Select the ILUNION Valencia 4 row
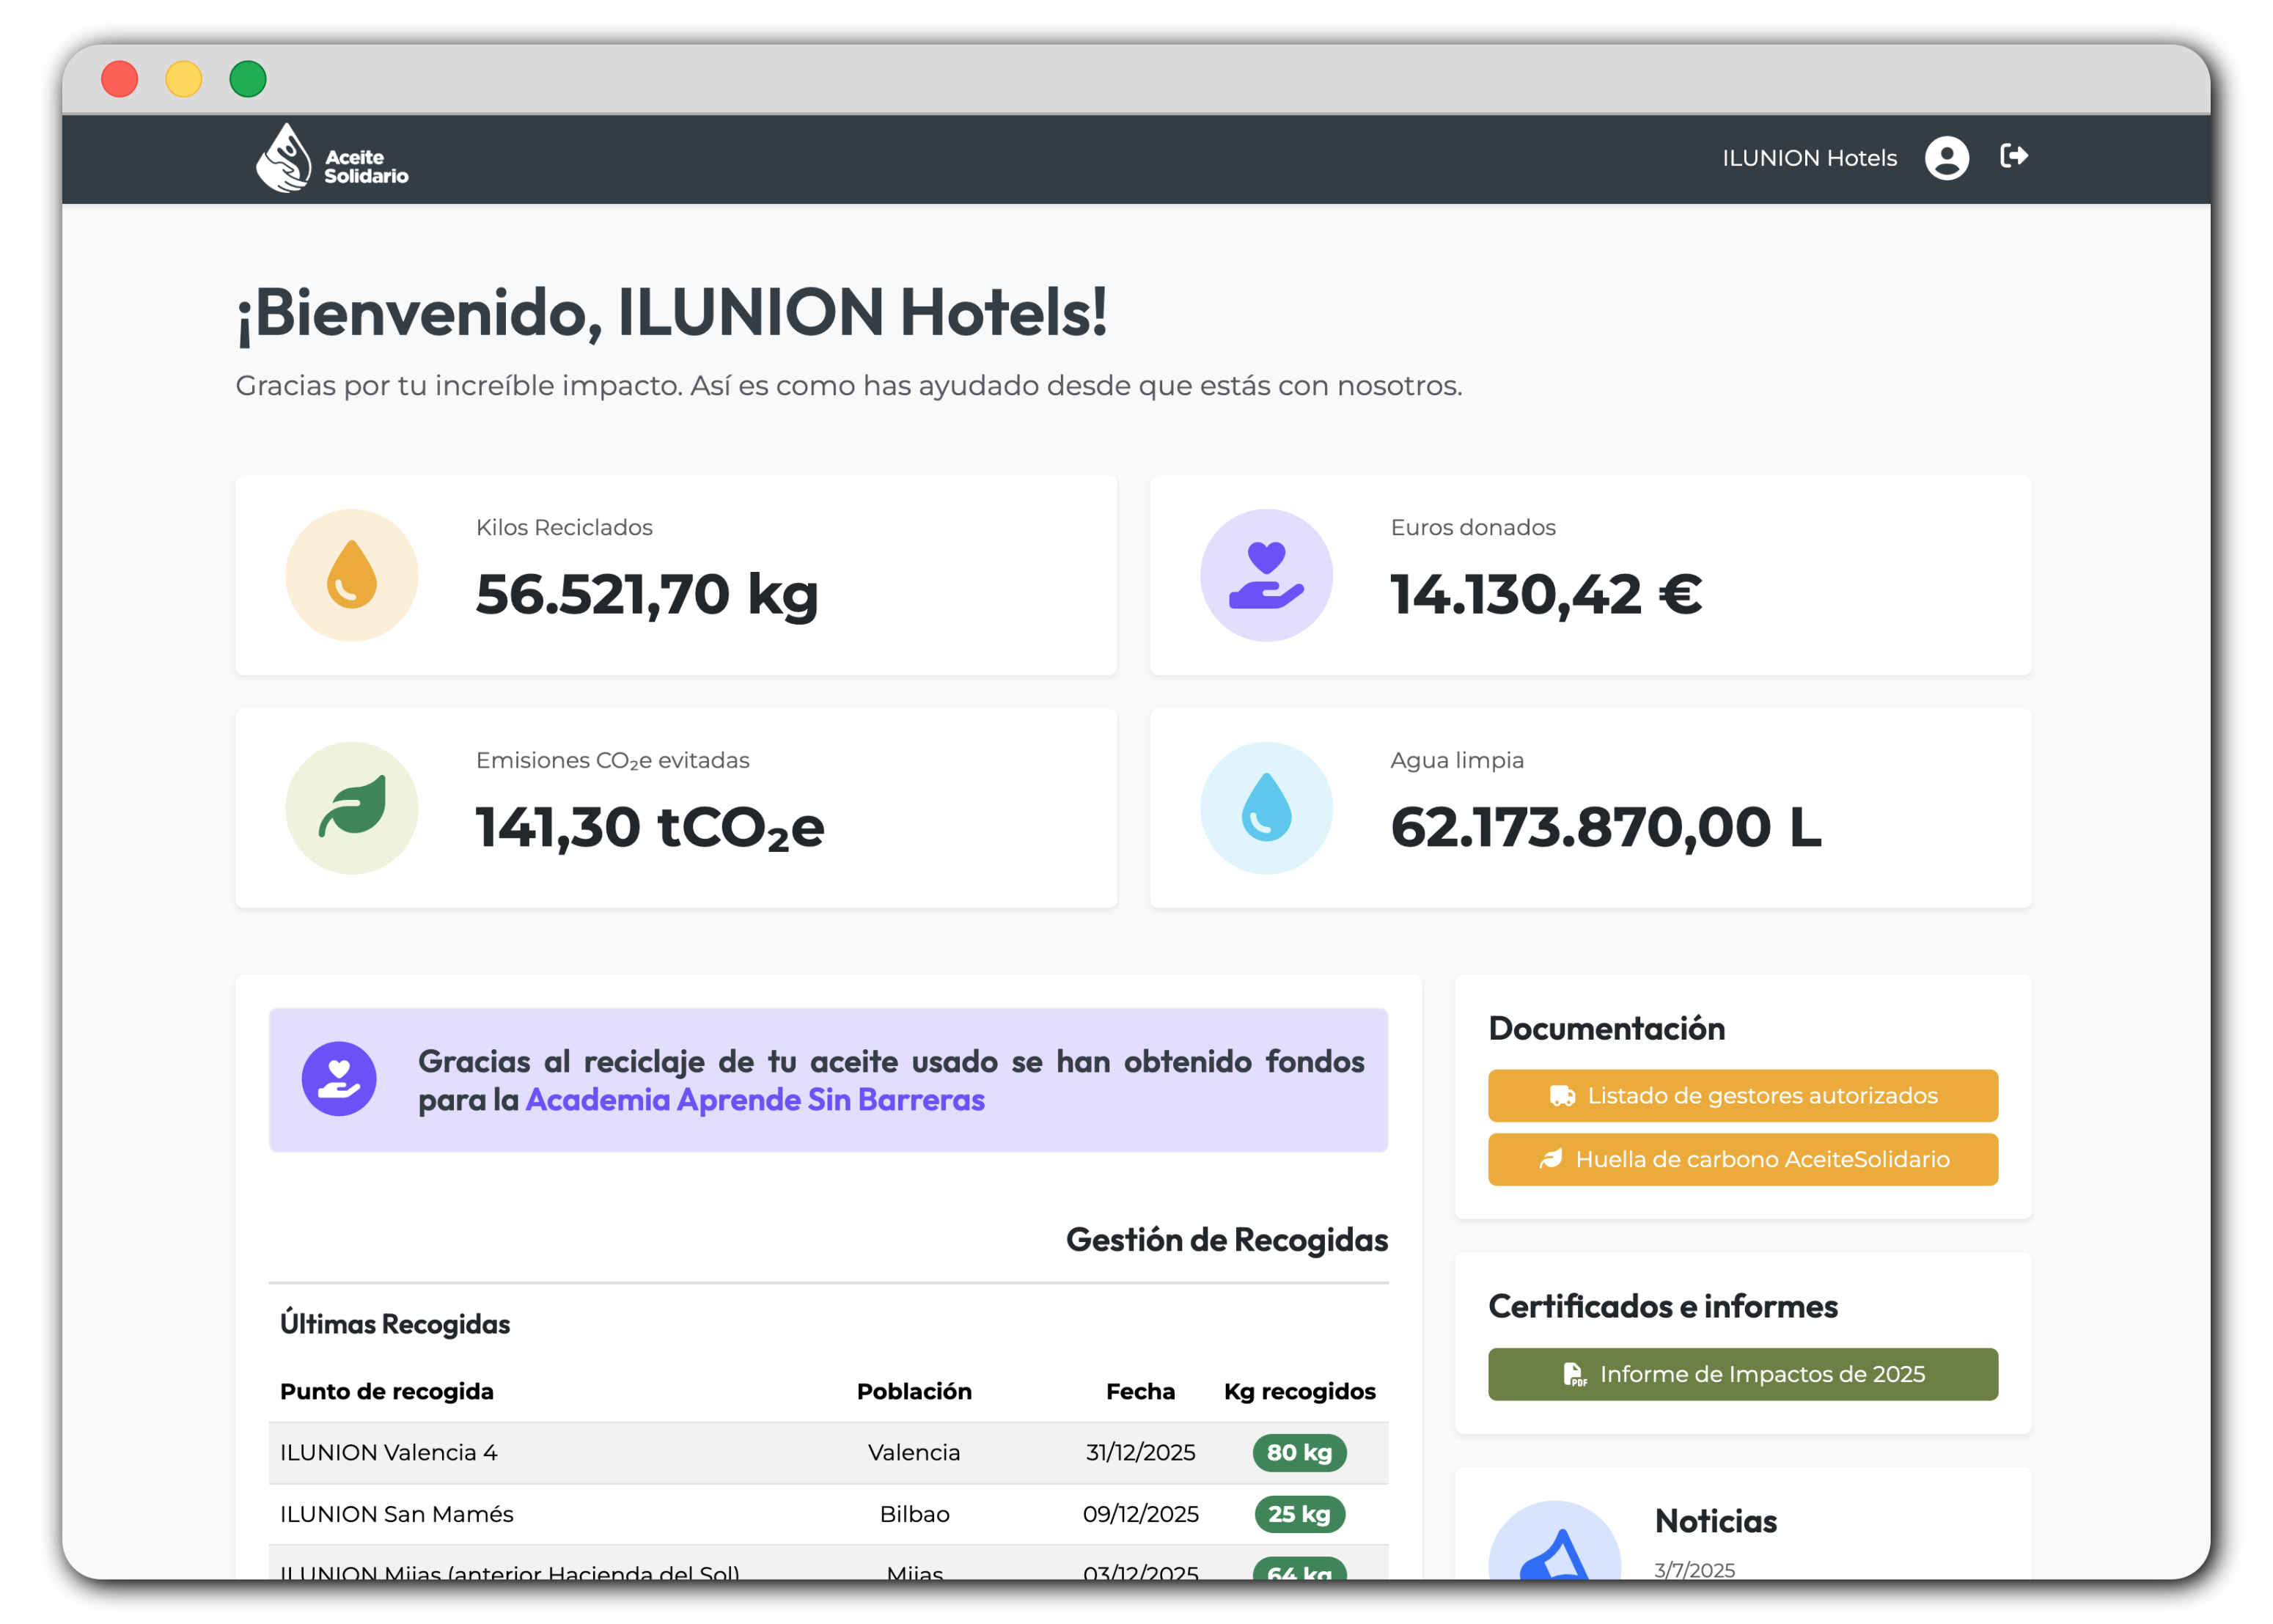The image size is (2273, 1624). coord(389,1452)
